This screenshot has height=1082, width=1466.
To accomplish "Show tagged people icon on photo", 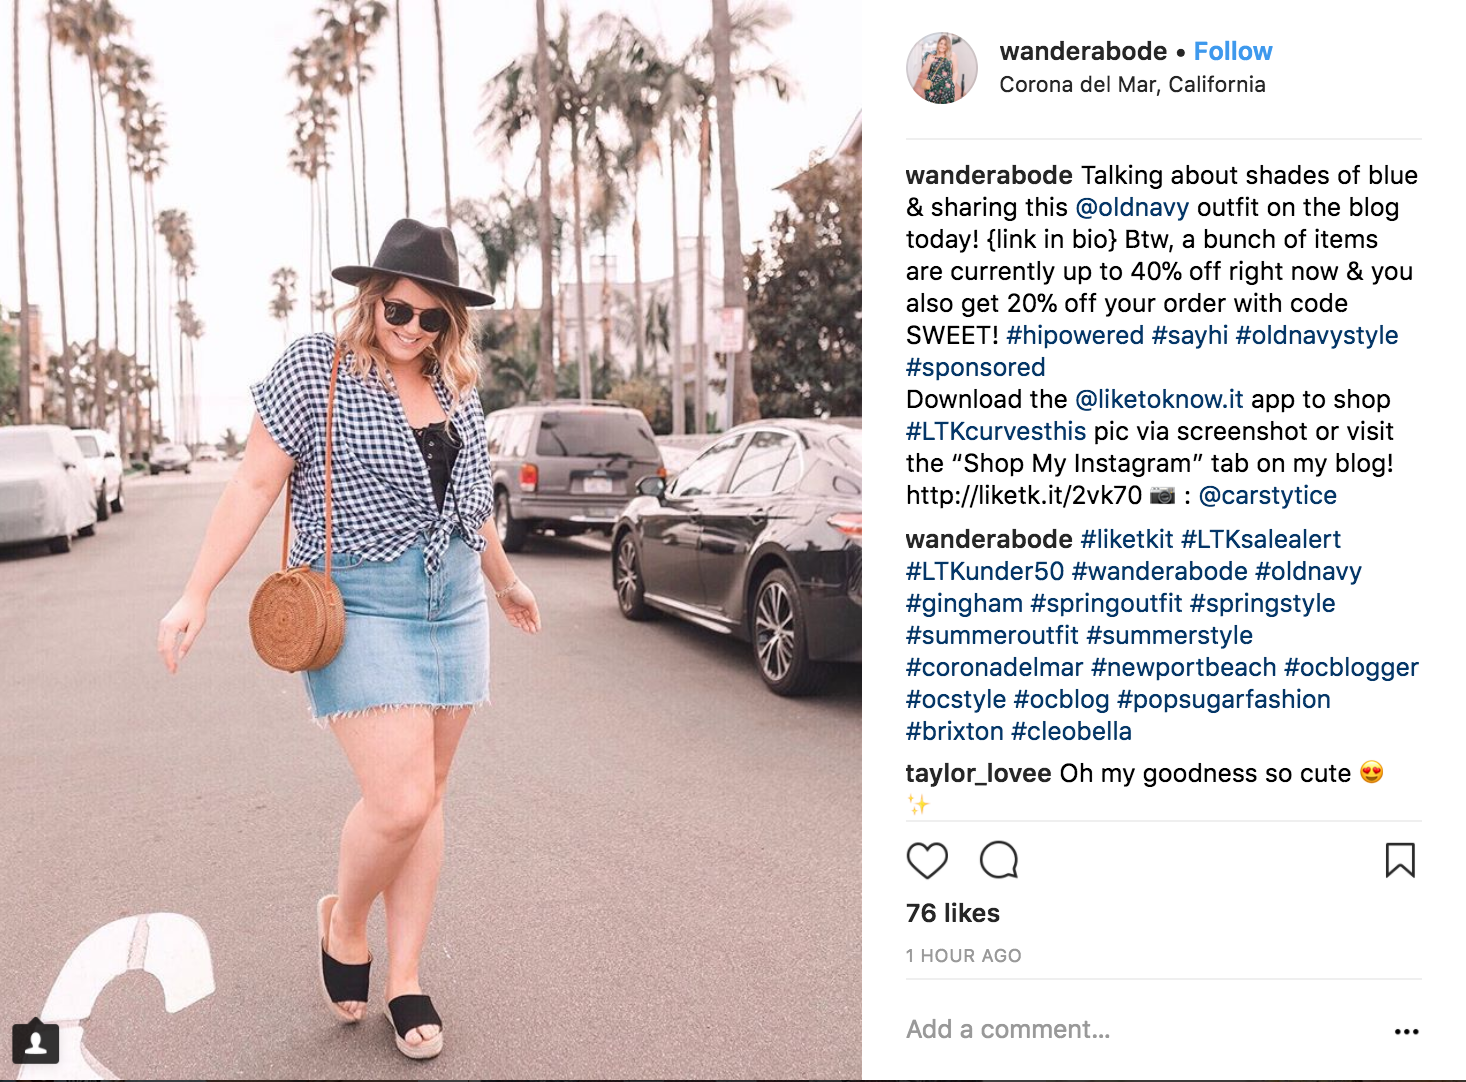I will pos(36,1043).
